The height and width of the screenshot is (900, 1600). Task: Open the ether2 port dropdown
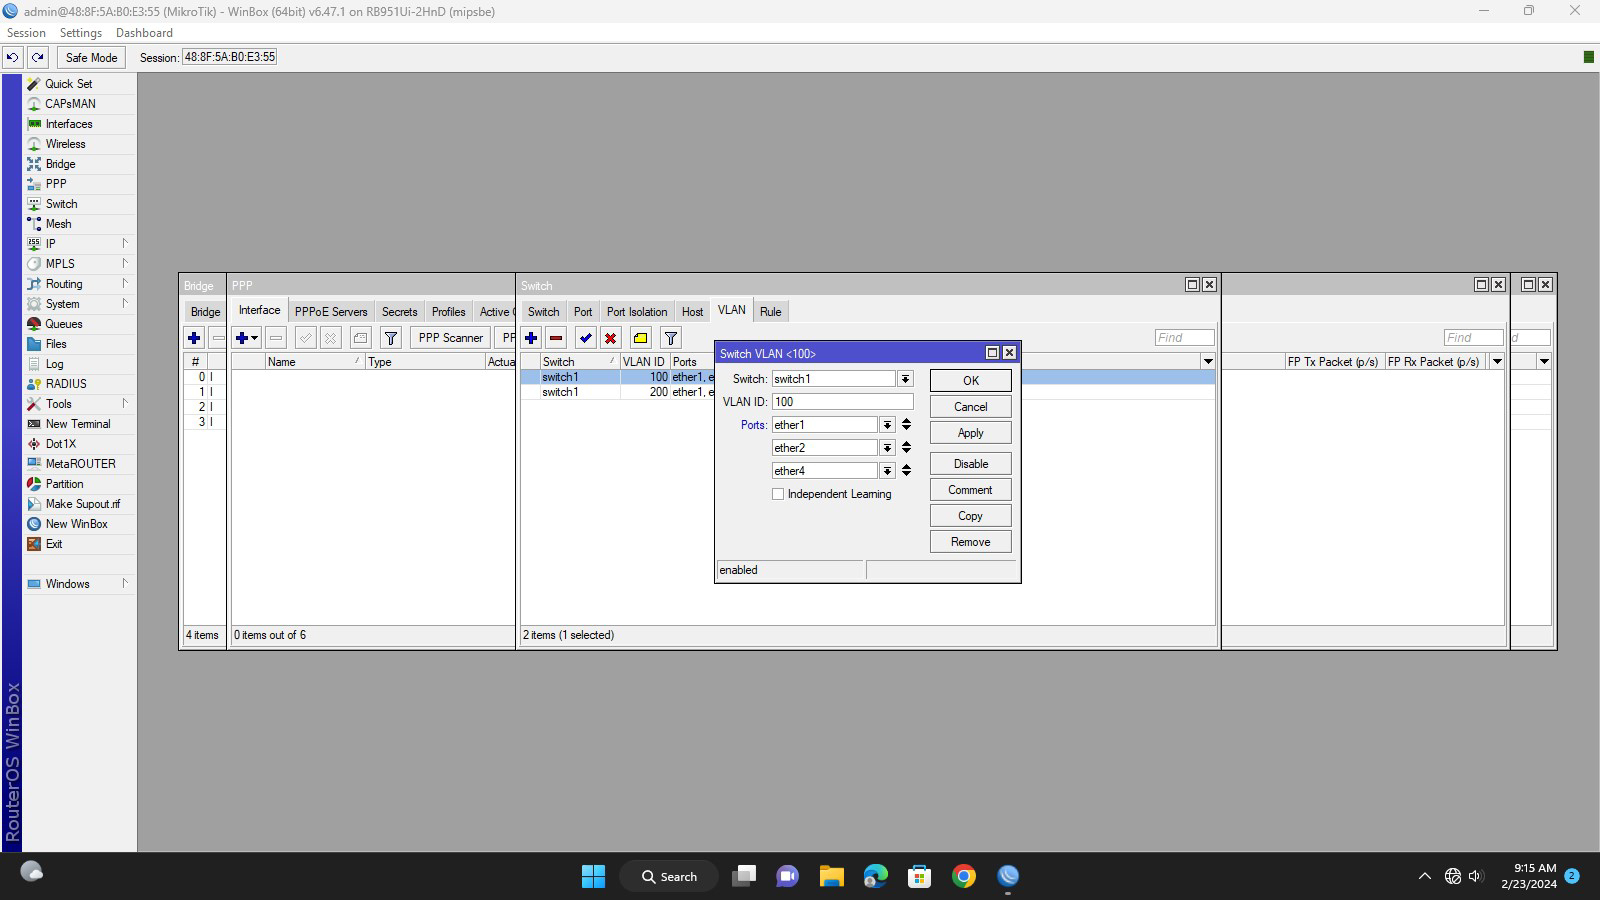pos(887,448)
